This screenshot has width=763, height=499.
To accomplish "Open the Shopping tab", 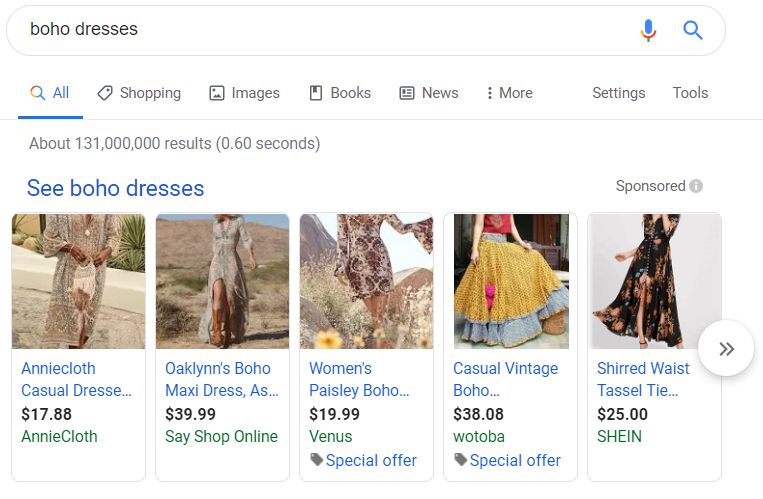I will point(139,93).
